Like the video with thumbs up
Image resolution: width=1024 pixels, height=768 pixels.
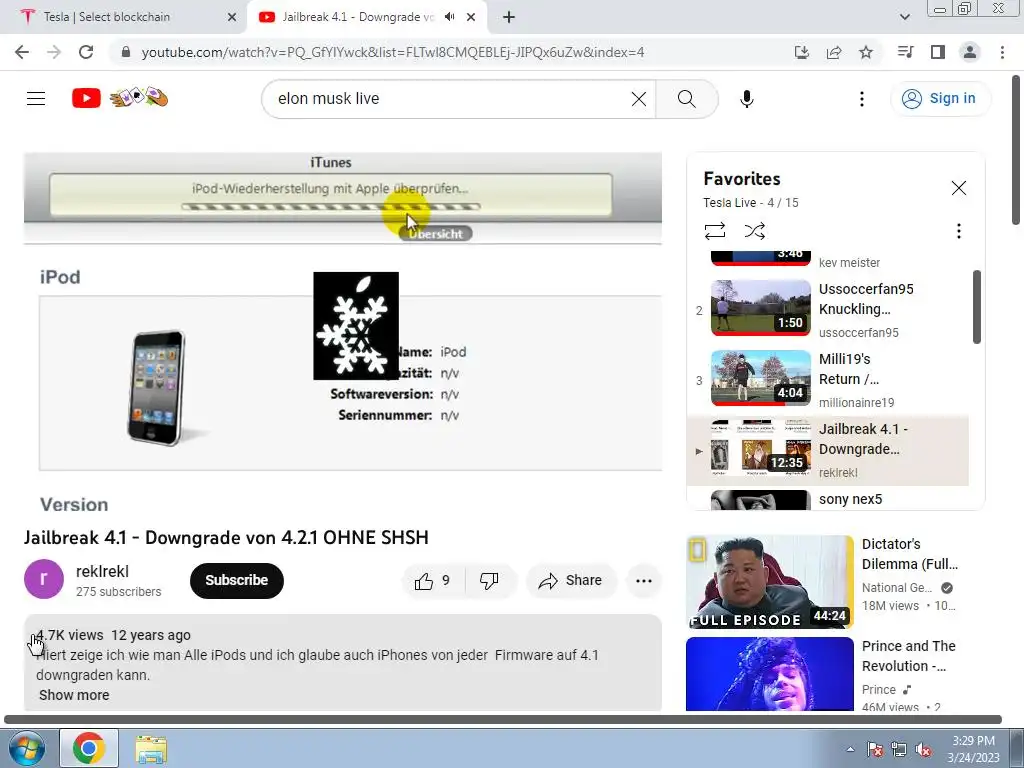(x=433, y=581)
